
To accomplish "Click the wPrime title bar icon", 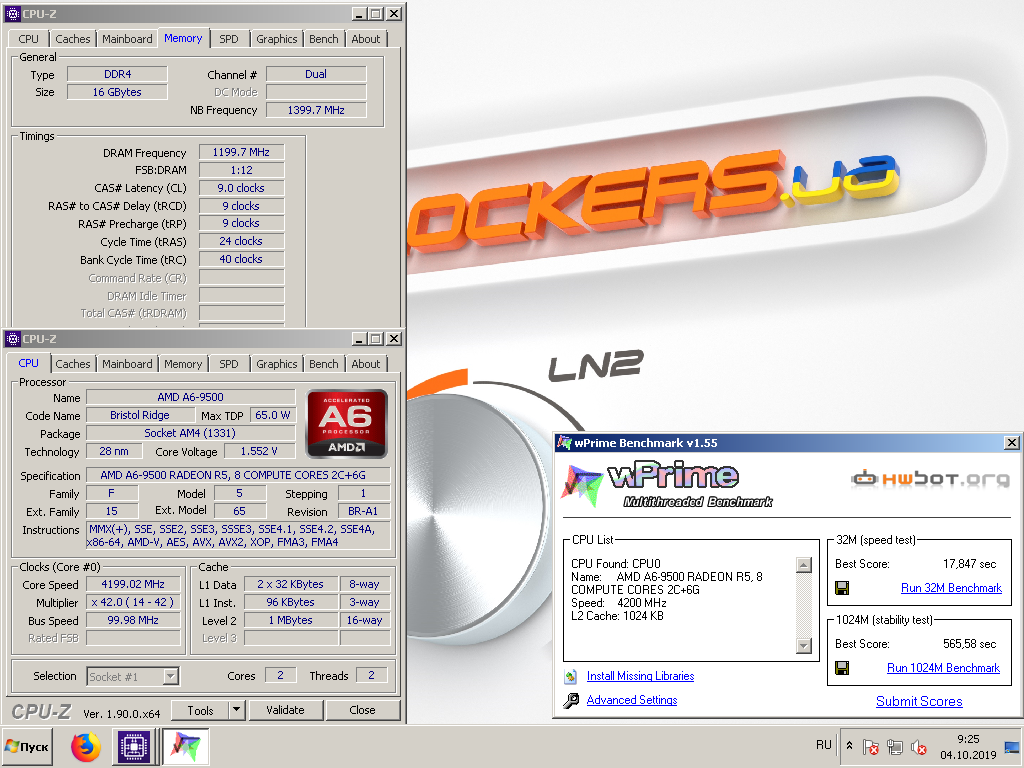I will pyautogui.click(x=564, y=443).
